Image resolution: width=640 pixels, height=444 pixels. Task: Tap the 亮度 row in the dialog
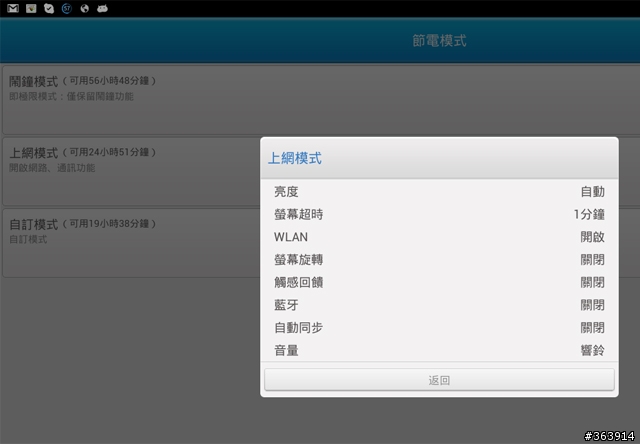tap(439, 191)
